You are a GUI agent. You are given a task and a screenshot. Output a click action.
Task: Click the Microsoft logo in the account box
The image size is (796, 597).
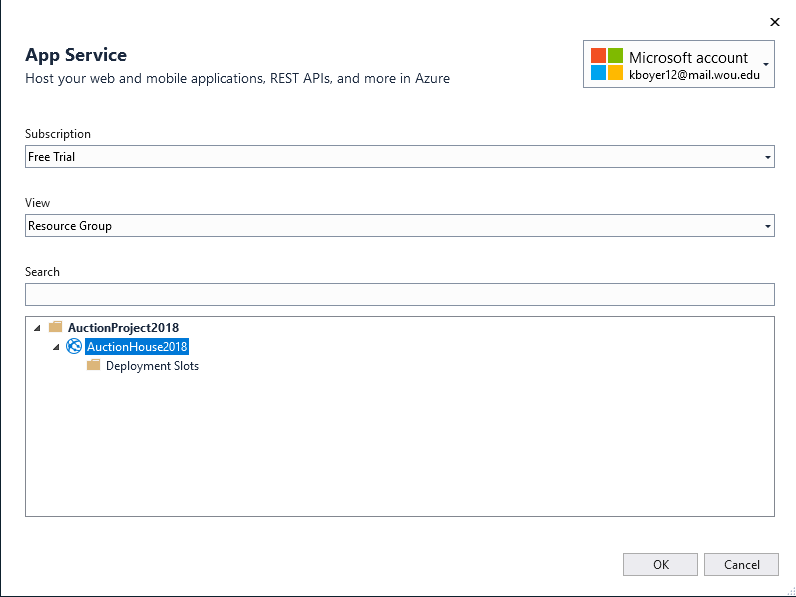[x=607, y=64]
